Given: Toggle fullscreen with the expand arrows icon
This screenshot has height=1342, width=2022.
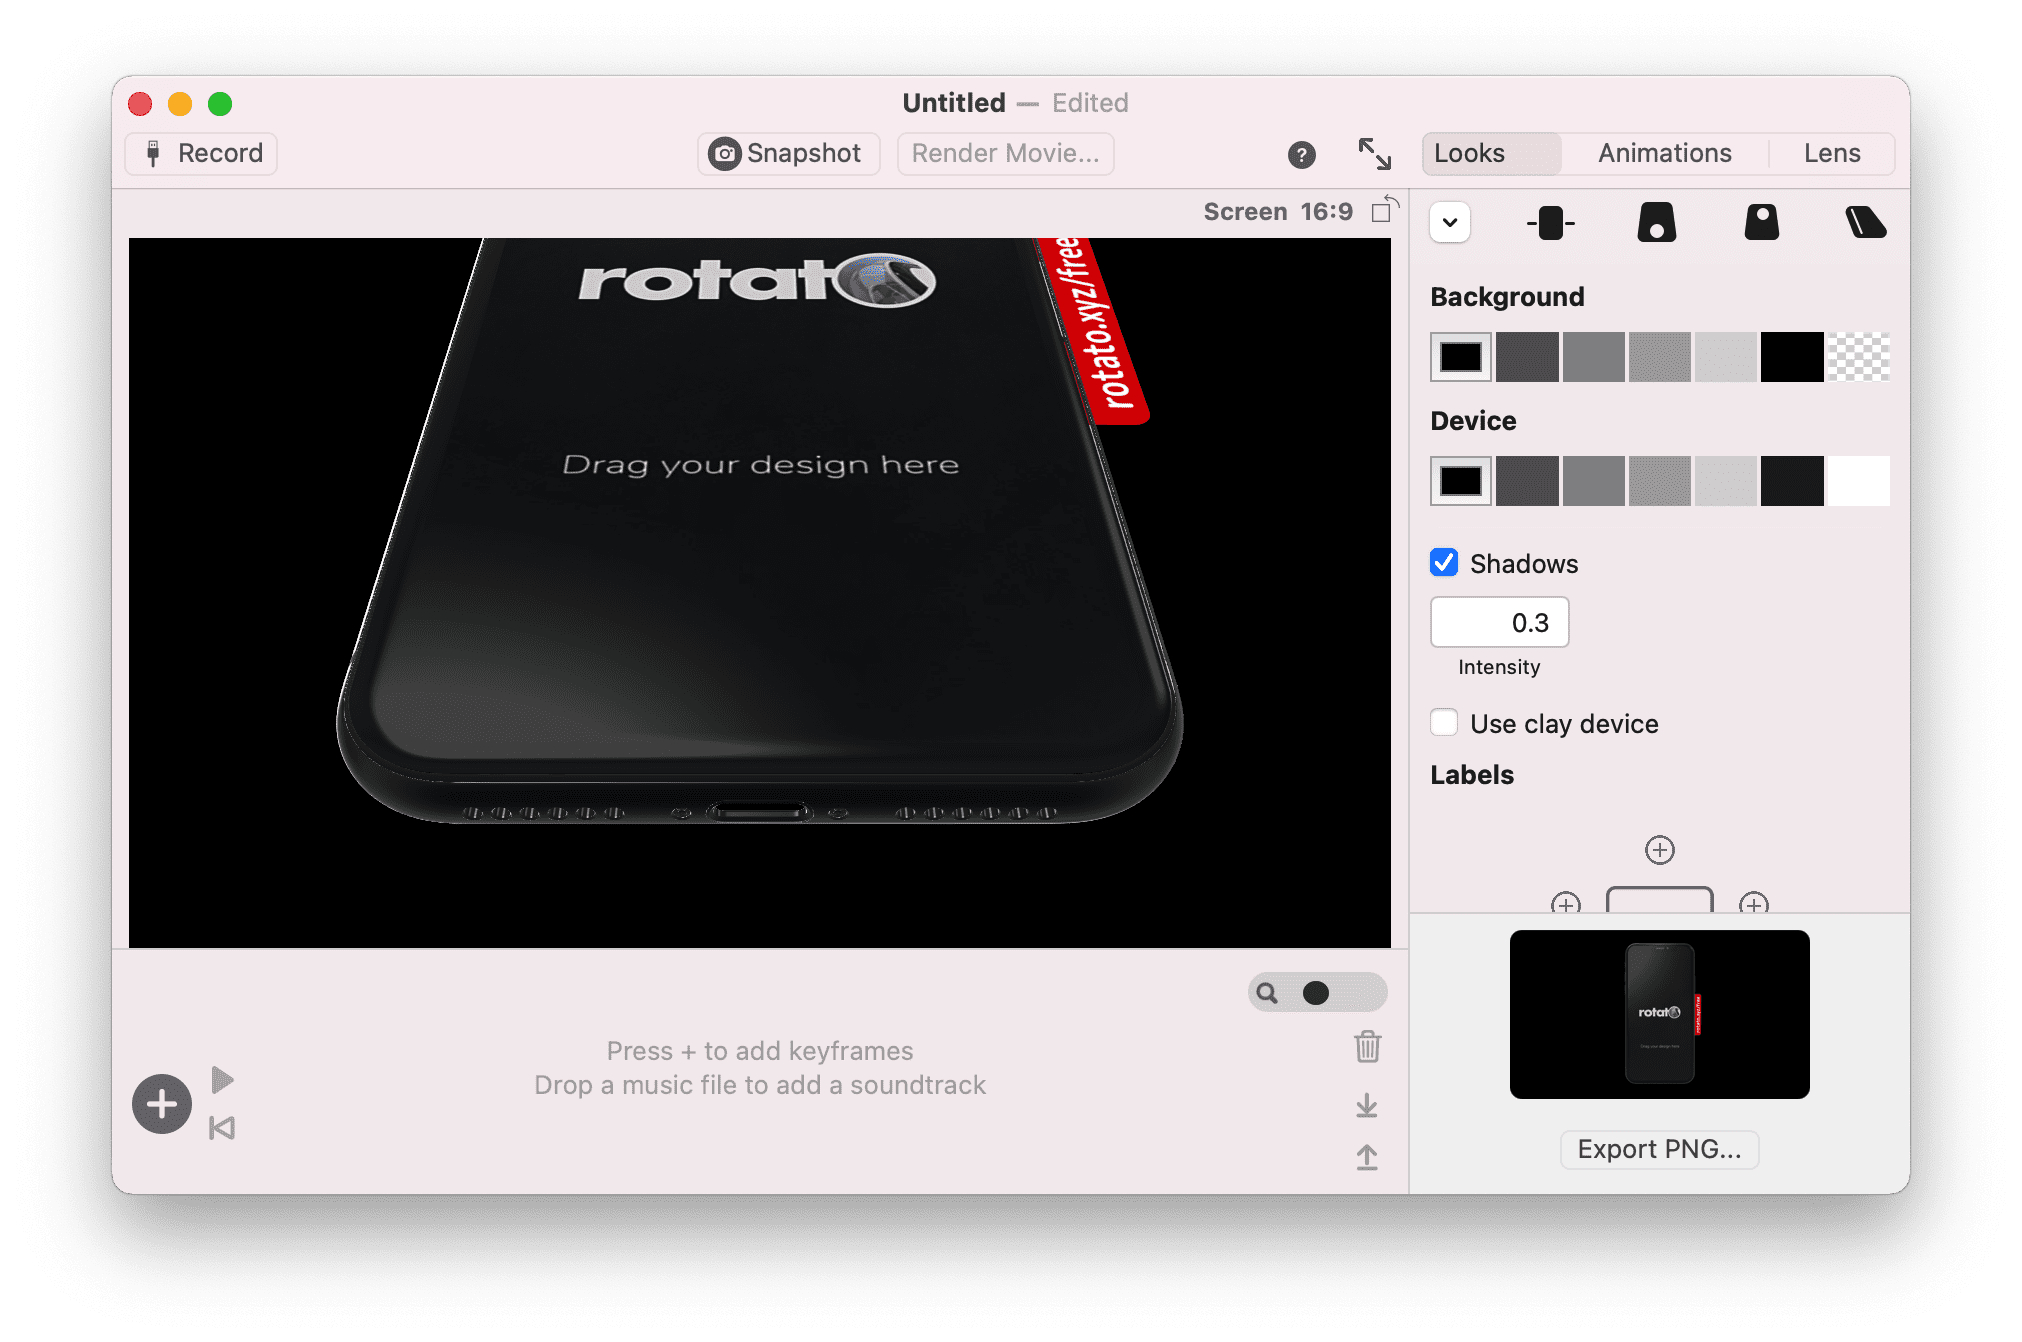Looking at the screenshot, I should click(1374, 154).
